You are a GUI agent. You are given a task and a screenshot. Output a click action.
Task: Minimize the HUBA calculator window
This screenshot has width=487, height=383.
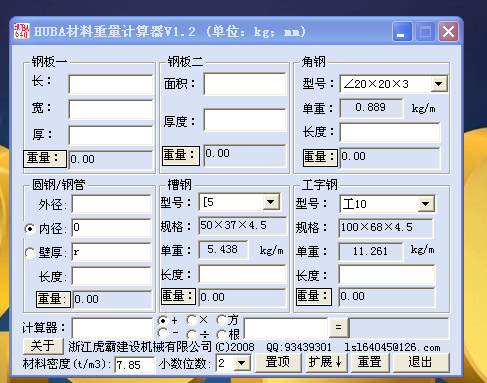[x=402, y=32]
